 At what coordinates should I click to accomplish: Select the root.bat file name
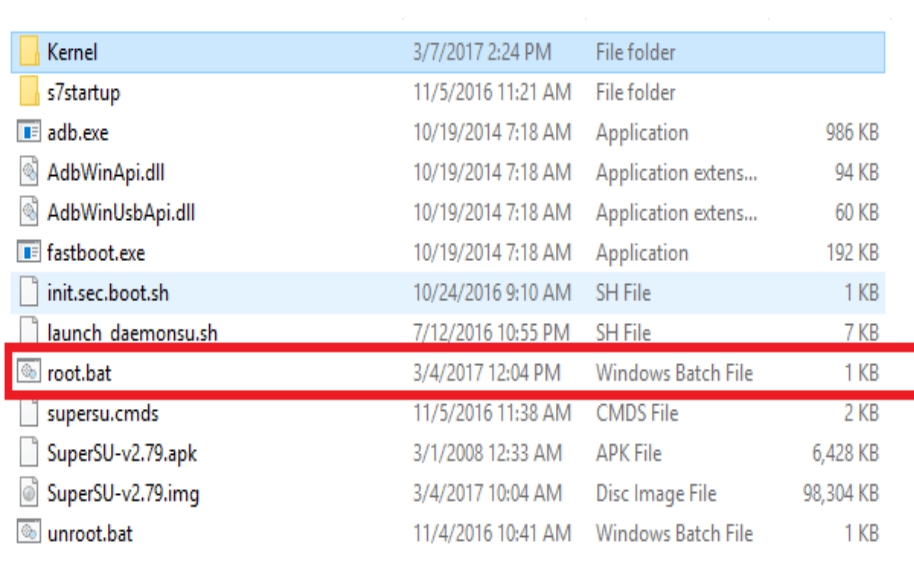80,373
